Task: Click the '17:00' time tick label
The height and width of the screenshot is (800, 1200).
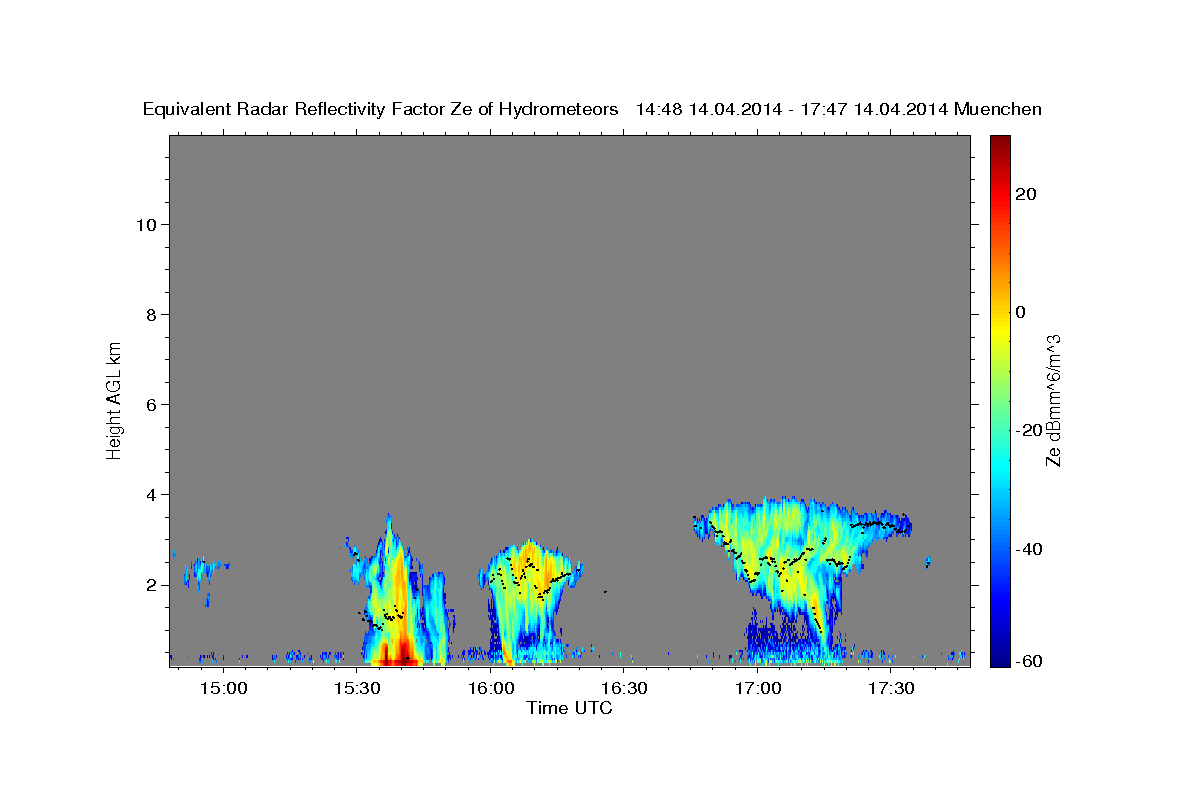Action: click(758, 689)
